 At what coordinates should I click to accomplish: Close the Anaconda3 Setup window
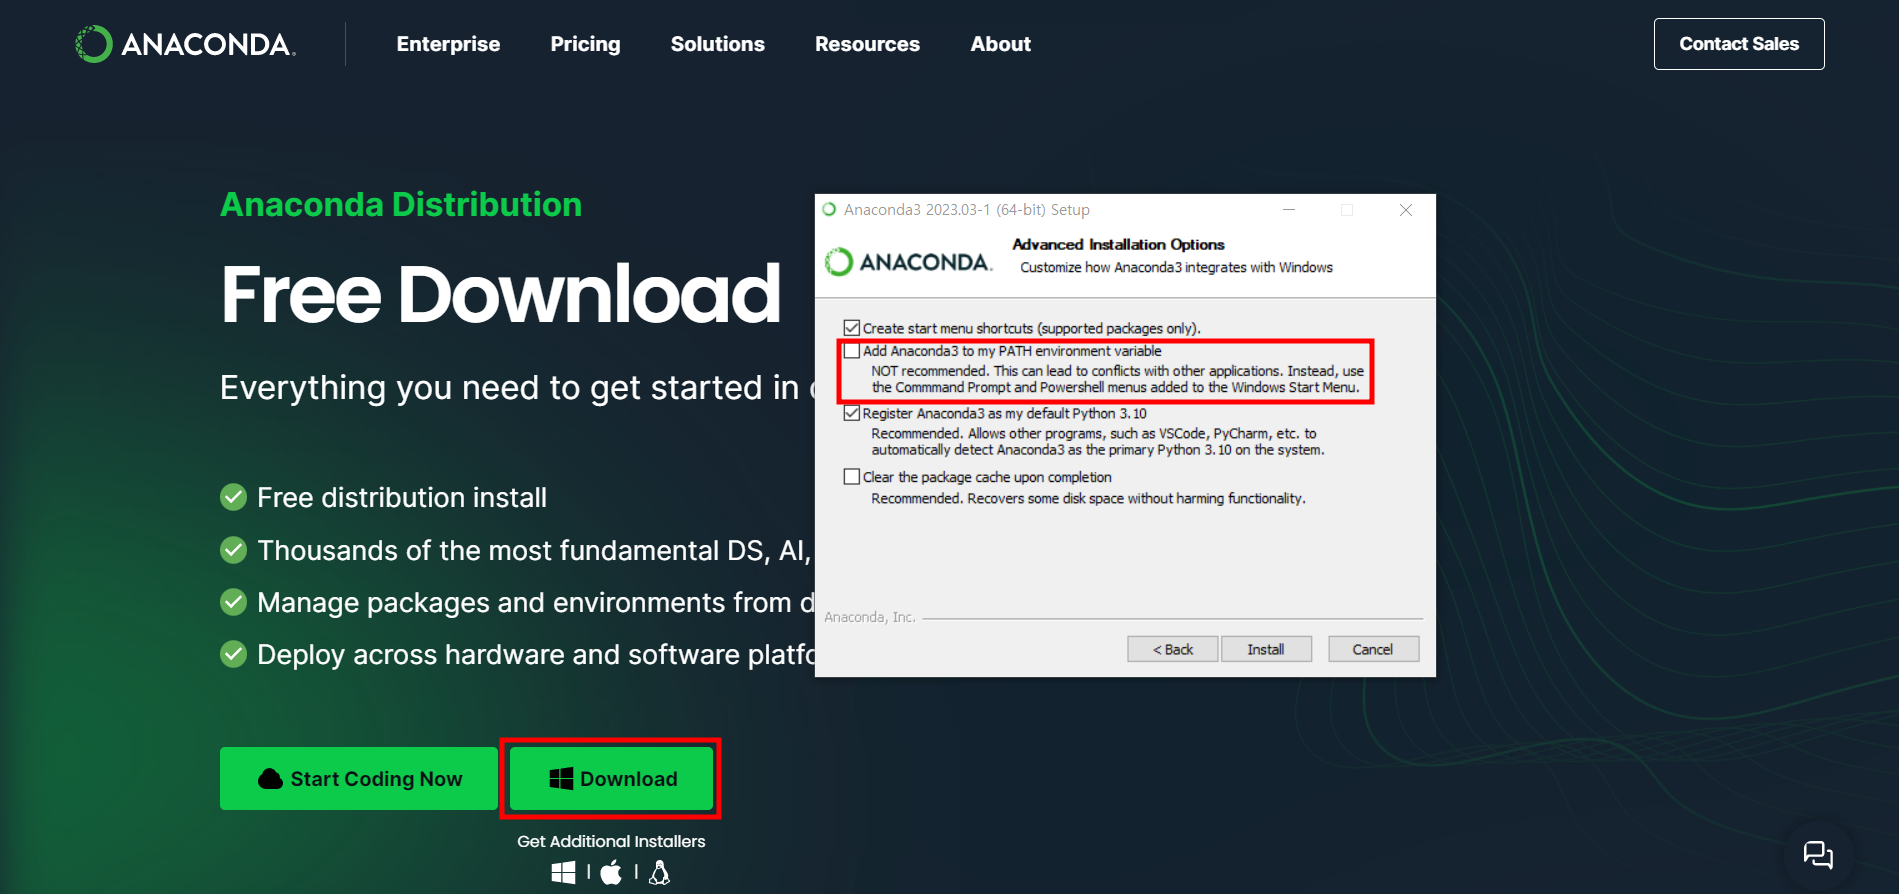click(1406, 210)
